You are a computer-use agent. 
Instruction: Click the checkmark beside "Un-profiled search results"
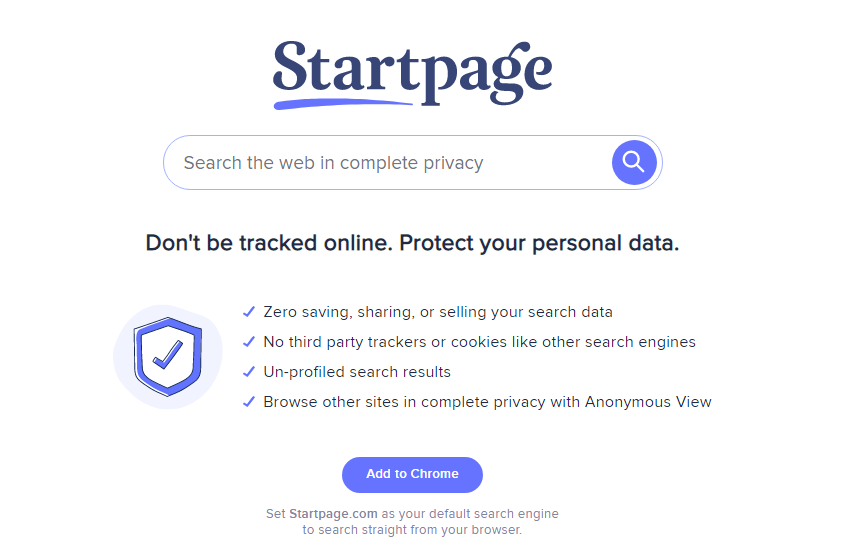click(249, 372)
